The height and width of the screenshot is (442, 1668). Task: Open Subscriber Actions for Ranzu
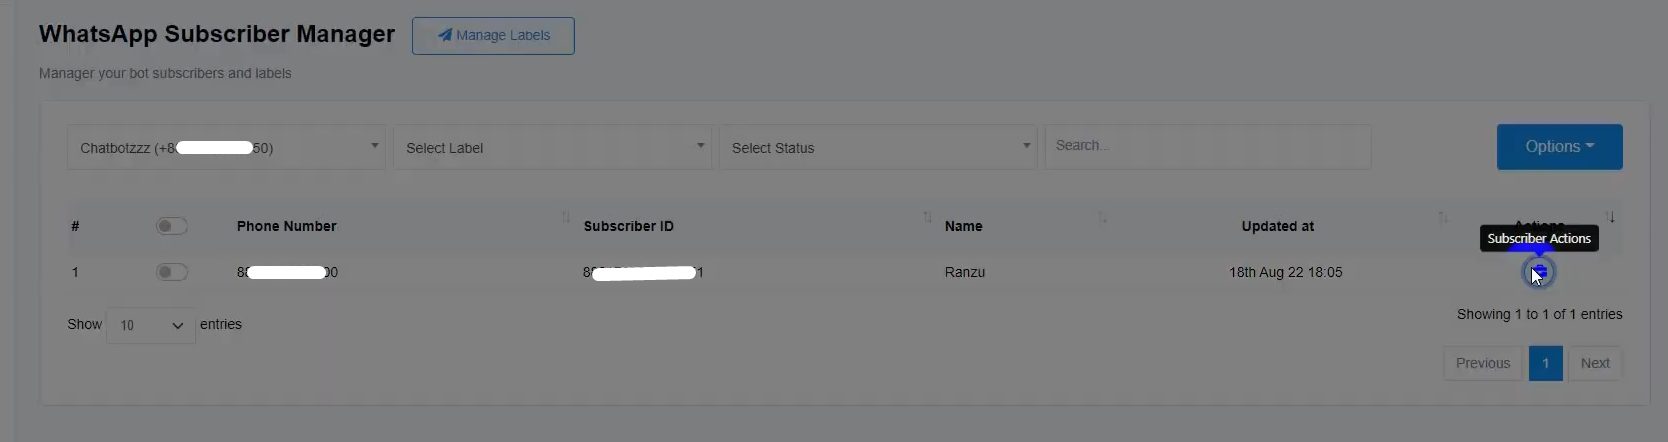click(1539, 272)
